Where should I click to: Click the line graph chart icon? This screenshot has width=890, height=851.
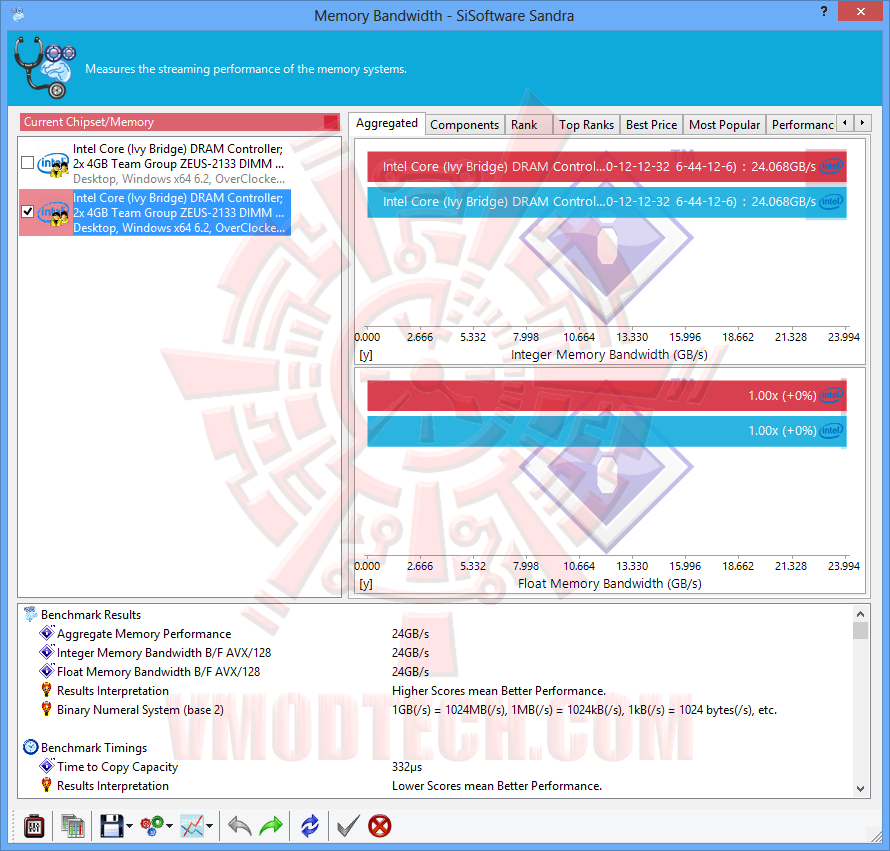(x=192, y=826)
